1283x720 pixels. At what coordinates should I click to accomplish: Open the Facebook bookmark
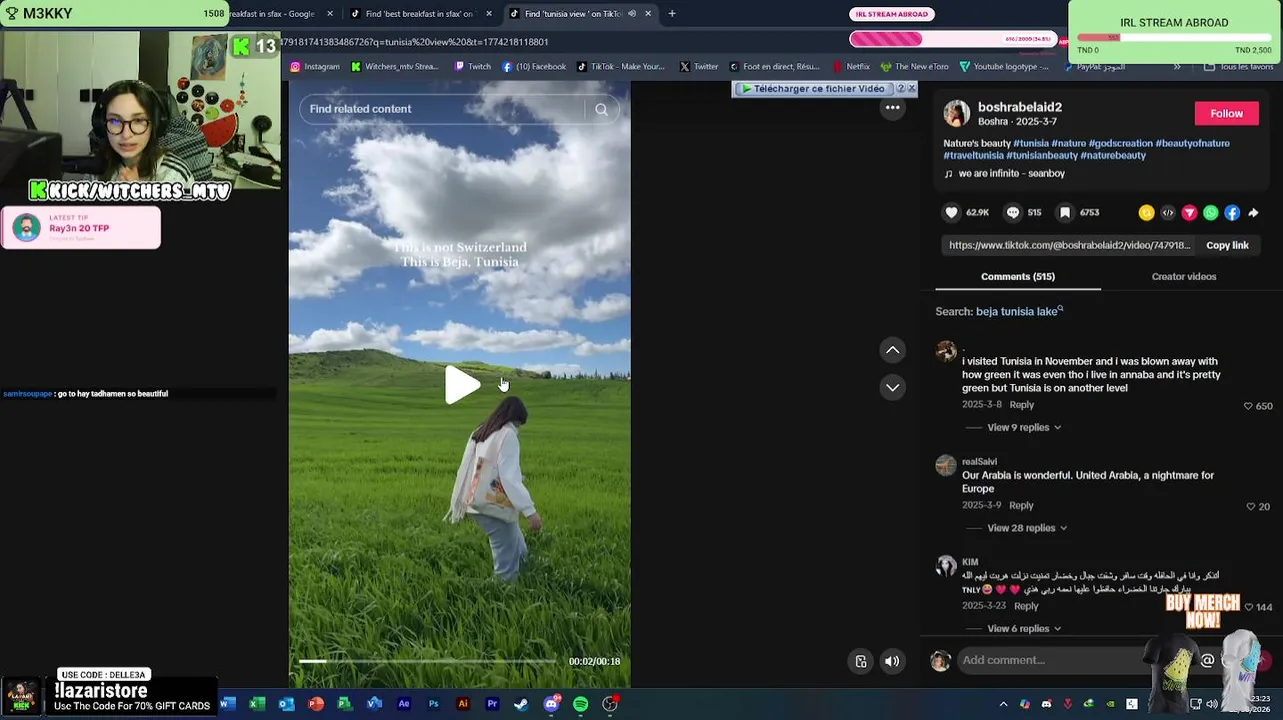[x=534, y=67]
